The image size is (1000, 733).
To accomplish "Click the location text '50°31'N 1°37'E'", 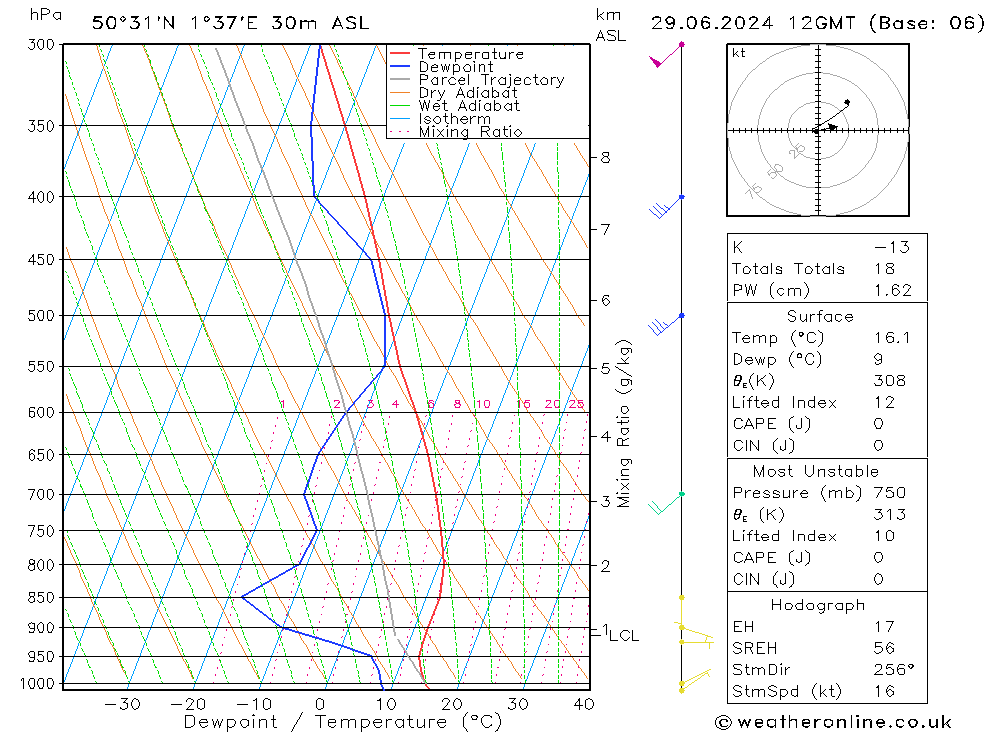I will point(175,23).
